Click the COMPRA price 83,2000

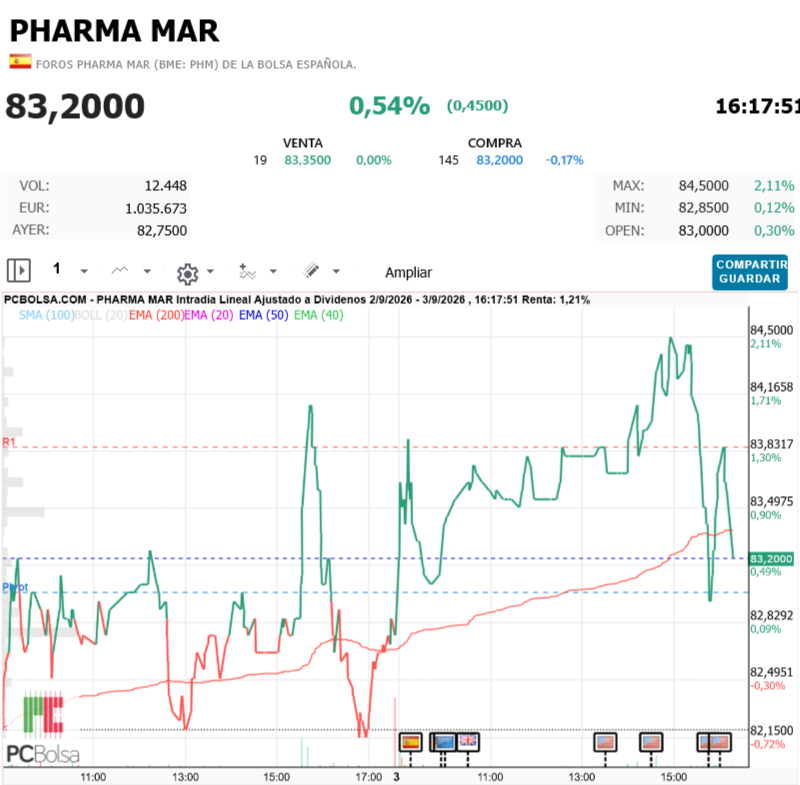[x=499, y=160]
